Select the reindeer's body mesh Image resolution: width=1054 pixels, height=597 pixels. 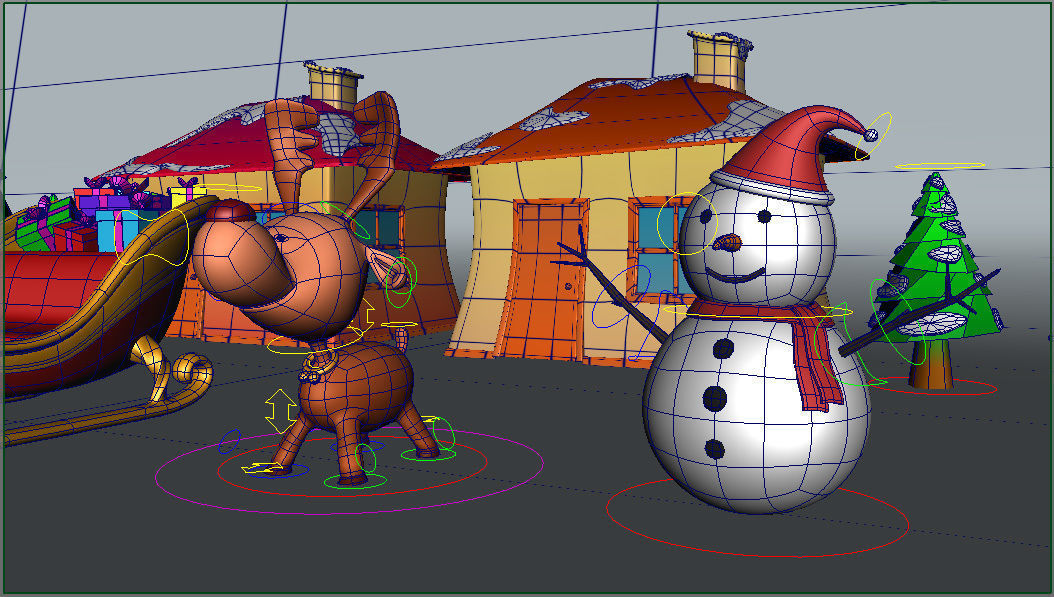(355, 385)
